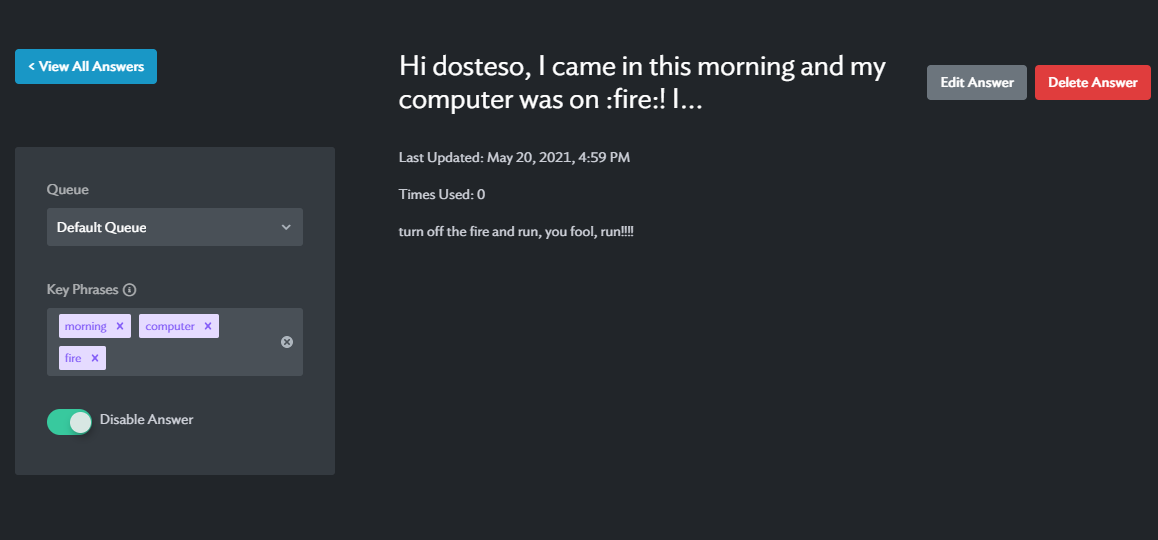Screen dimensions: 1158x540
Task: Click the Times Used counter text
Action: click(x=442, y=194)
